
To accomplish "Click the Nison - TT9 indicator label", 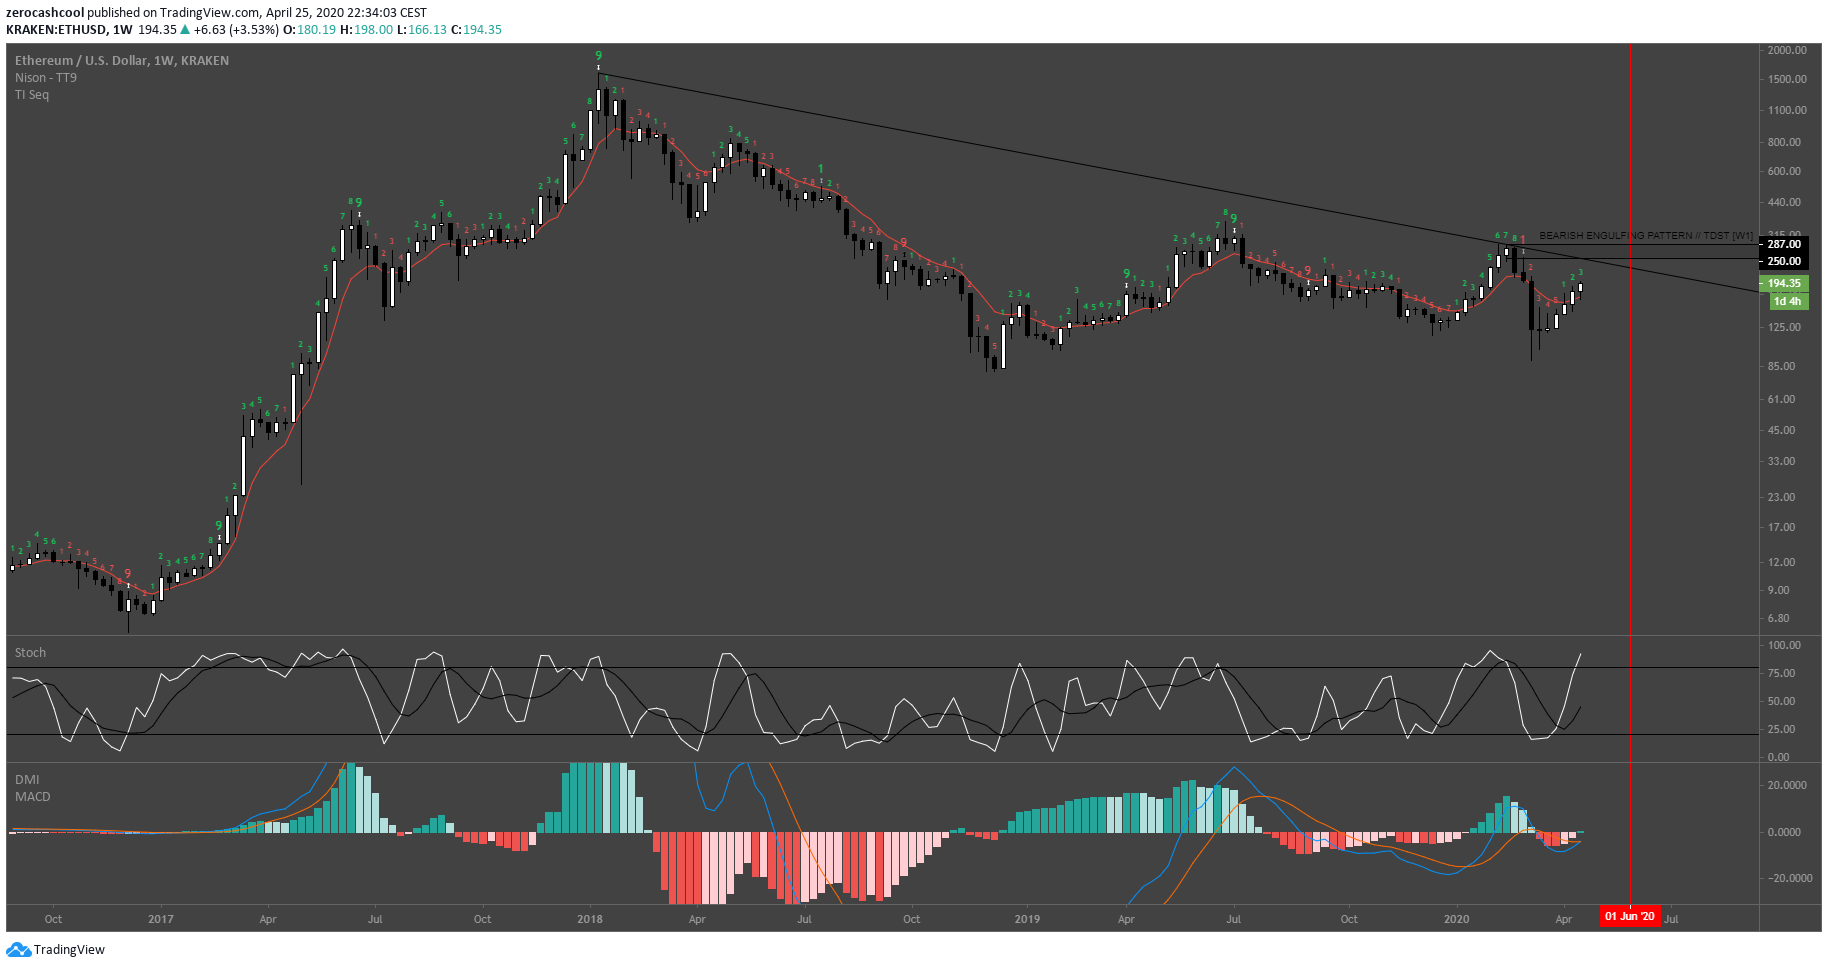I will (46, 78).
